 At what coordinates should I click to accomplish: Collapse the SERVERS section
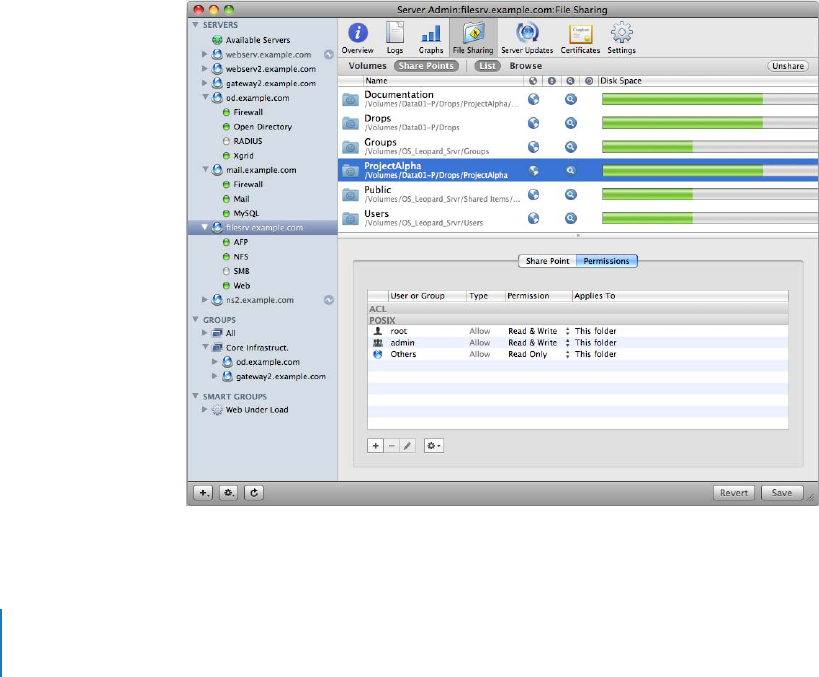[x=195, y=25]
